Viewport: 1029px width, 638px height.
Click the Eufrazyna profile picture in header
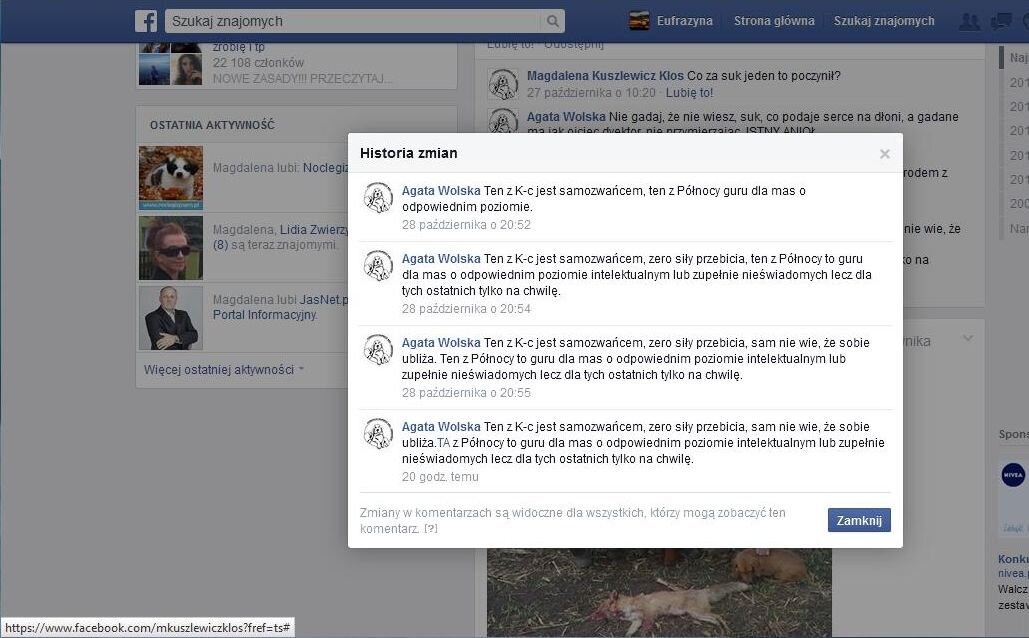(x=639, y=21)
